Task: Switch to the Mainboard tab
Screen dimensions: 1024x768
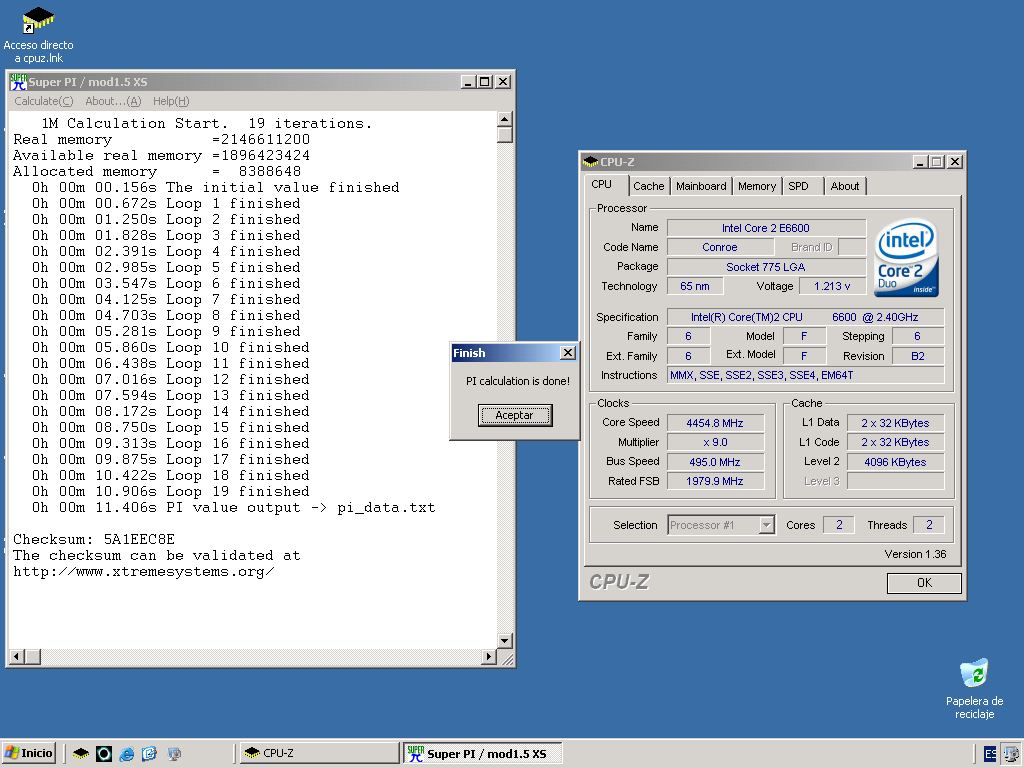Action: pyautogui.click(x=701, y=186)
